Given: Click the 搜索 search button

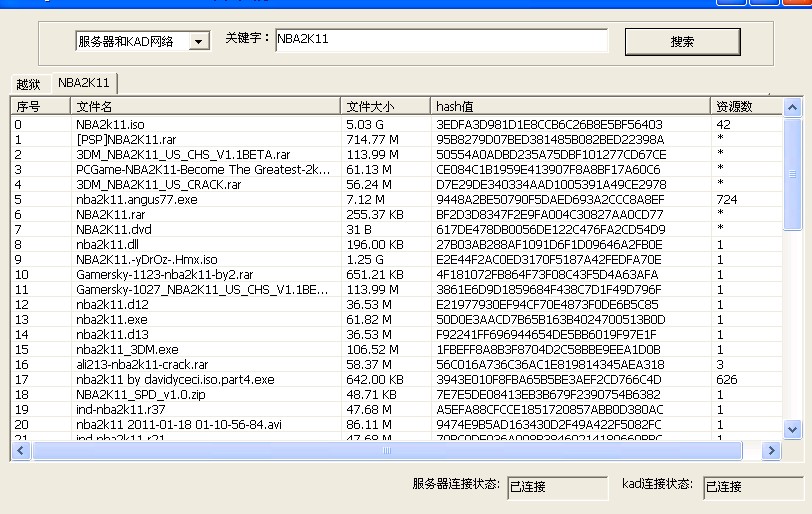Looking at the screenshot, I should click(683, 41).
